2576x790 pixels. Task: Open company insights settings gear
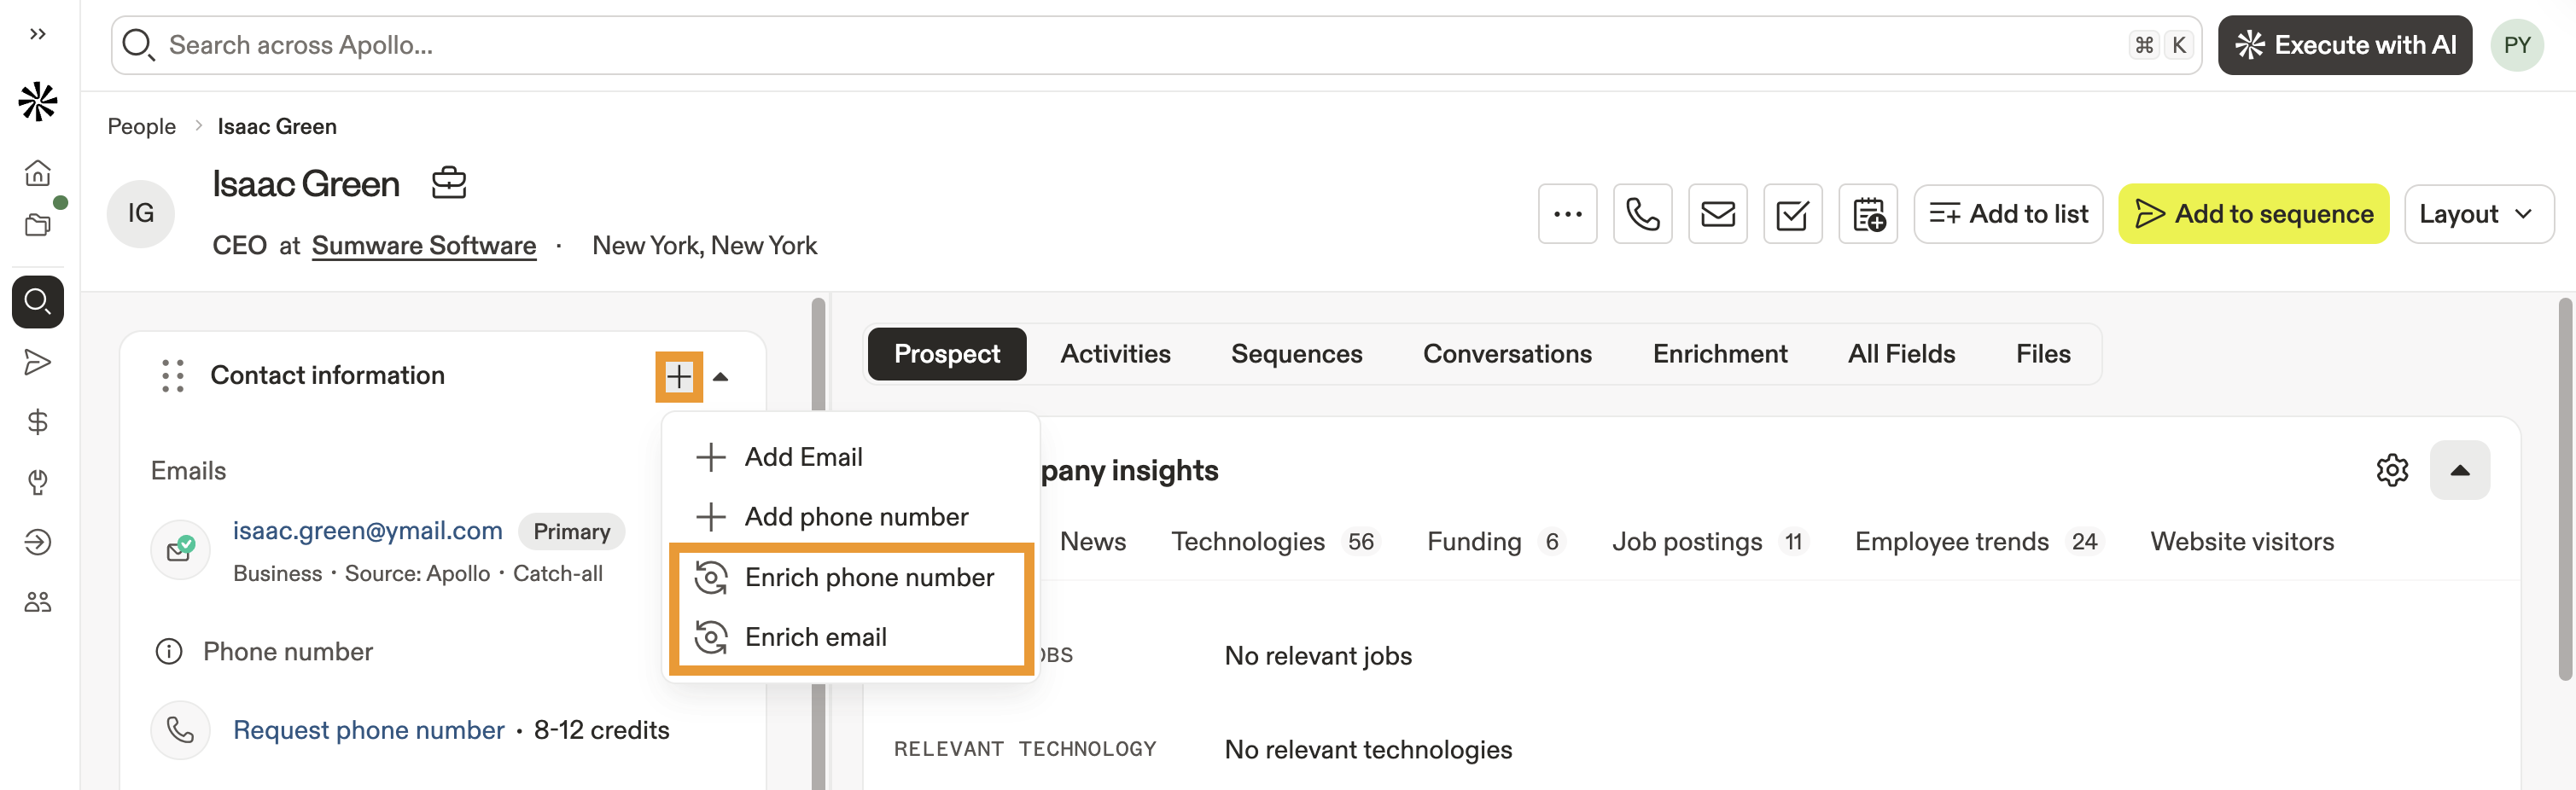pyautogui.click(x=2392, y=470)
